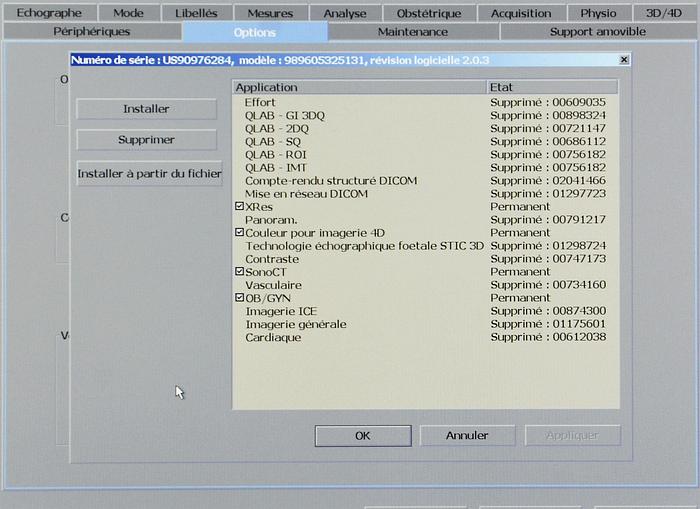Sort by the Application column header
The image size is (700, 509).
359,88
